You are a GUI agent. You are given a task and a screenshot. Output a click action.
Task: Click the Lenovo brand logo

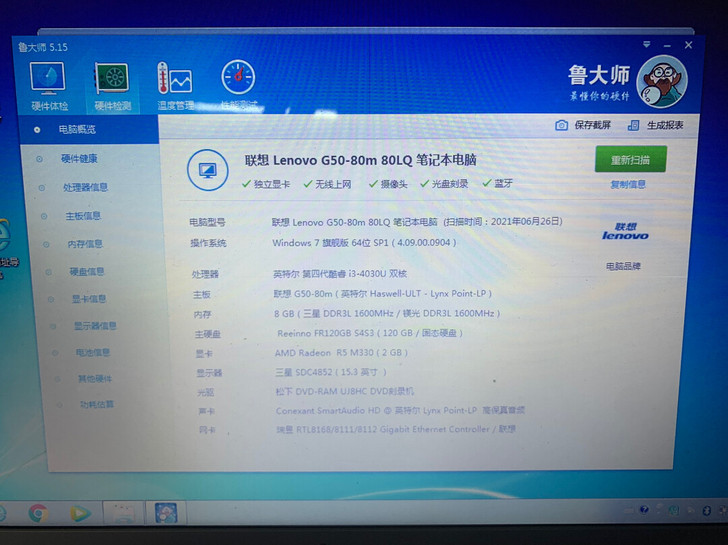click(625, 231)
